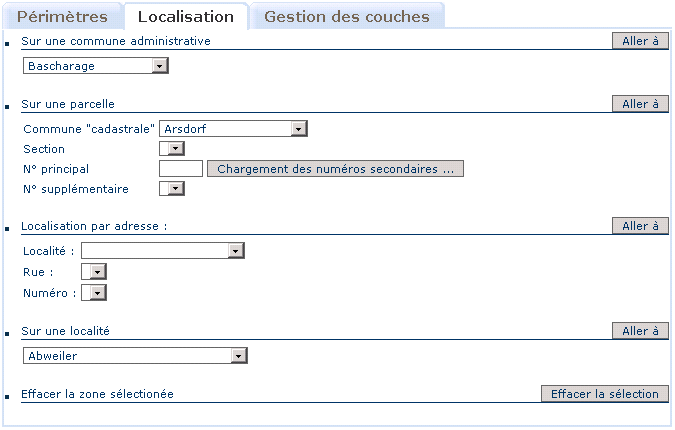This screenshot has height=430, width=675.
Task: Click Aller à for the parcelle section
Action: click(640, 103)
